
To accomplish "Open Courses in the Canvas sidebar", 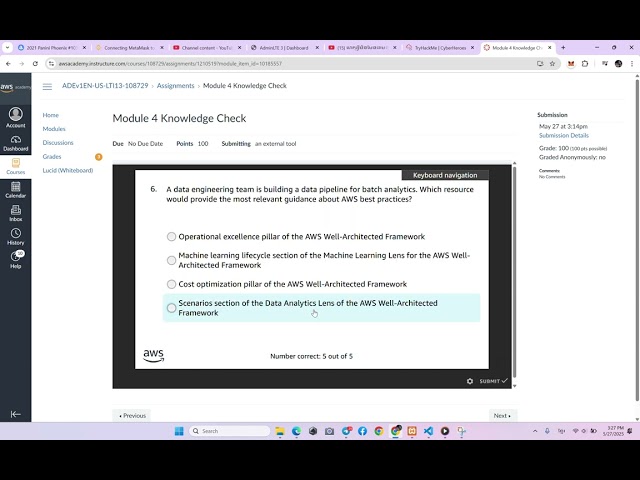I will point(16,167).
